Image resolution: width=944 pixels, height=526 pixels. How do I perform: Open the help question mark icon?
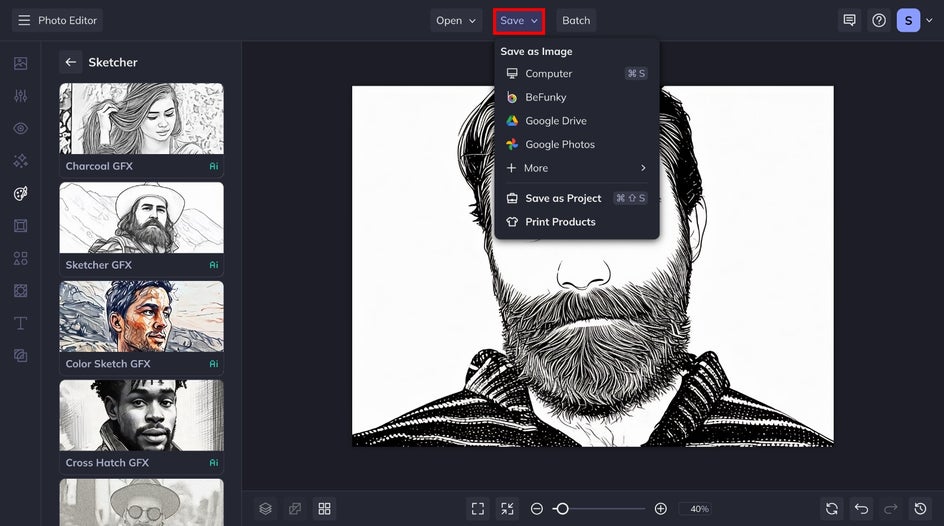click(x=879, y=20)
